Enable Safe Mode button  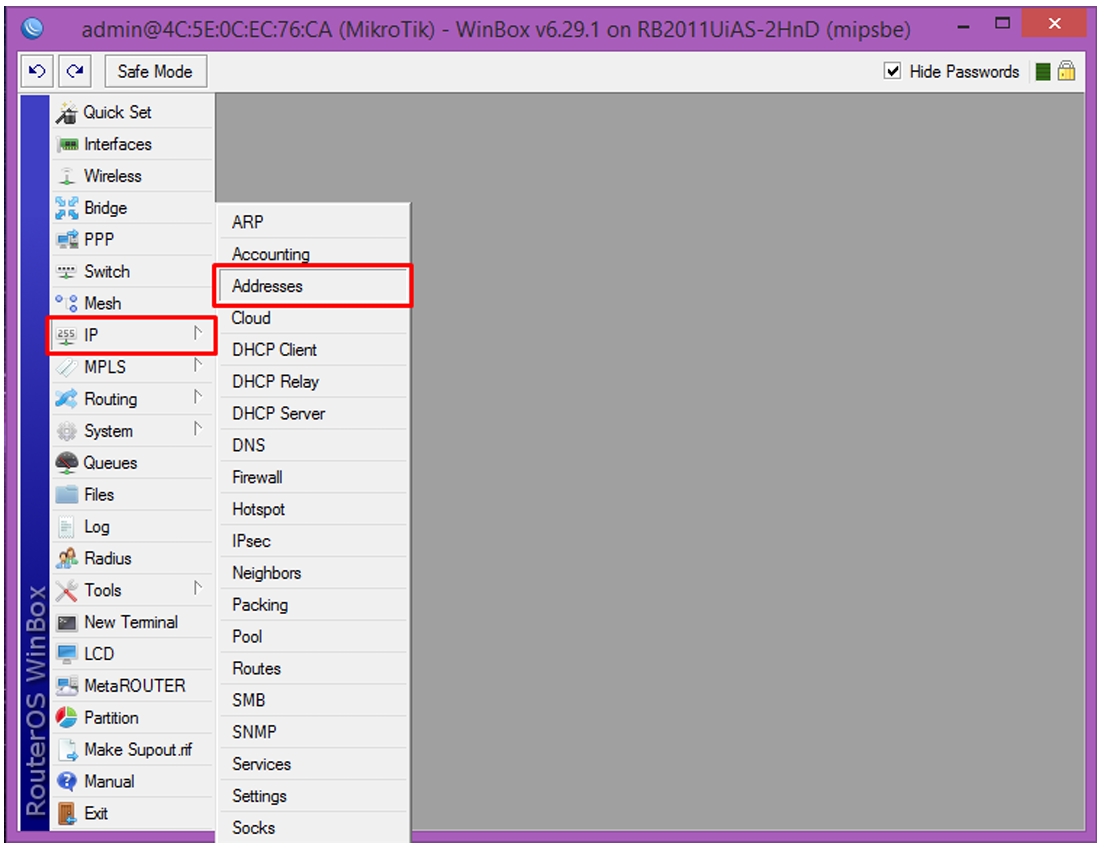point(156,71)
